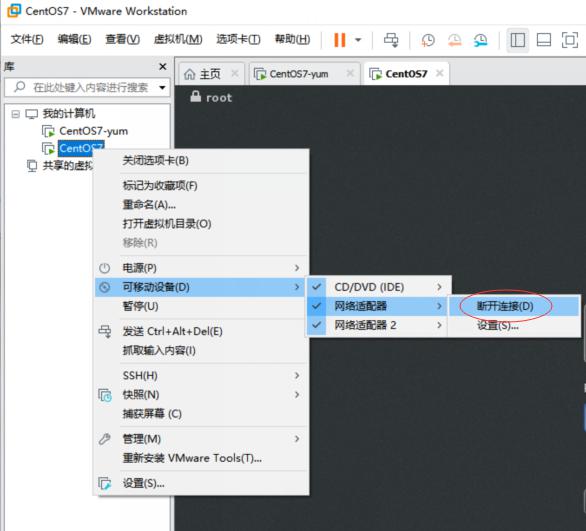Switch to the CentOS7-yum tab

pos(305,74)
